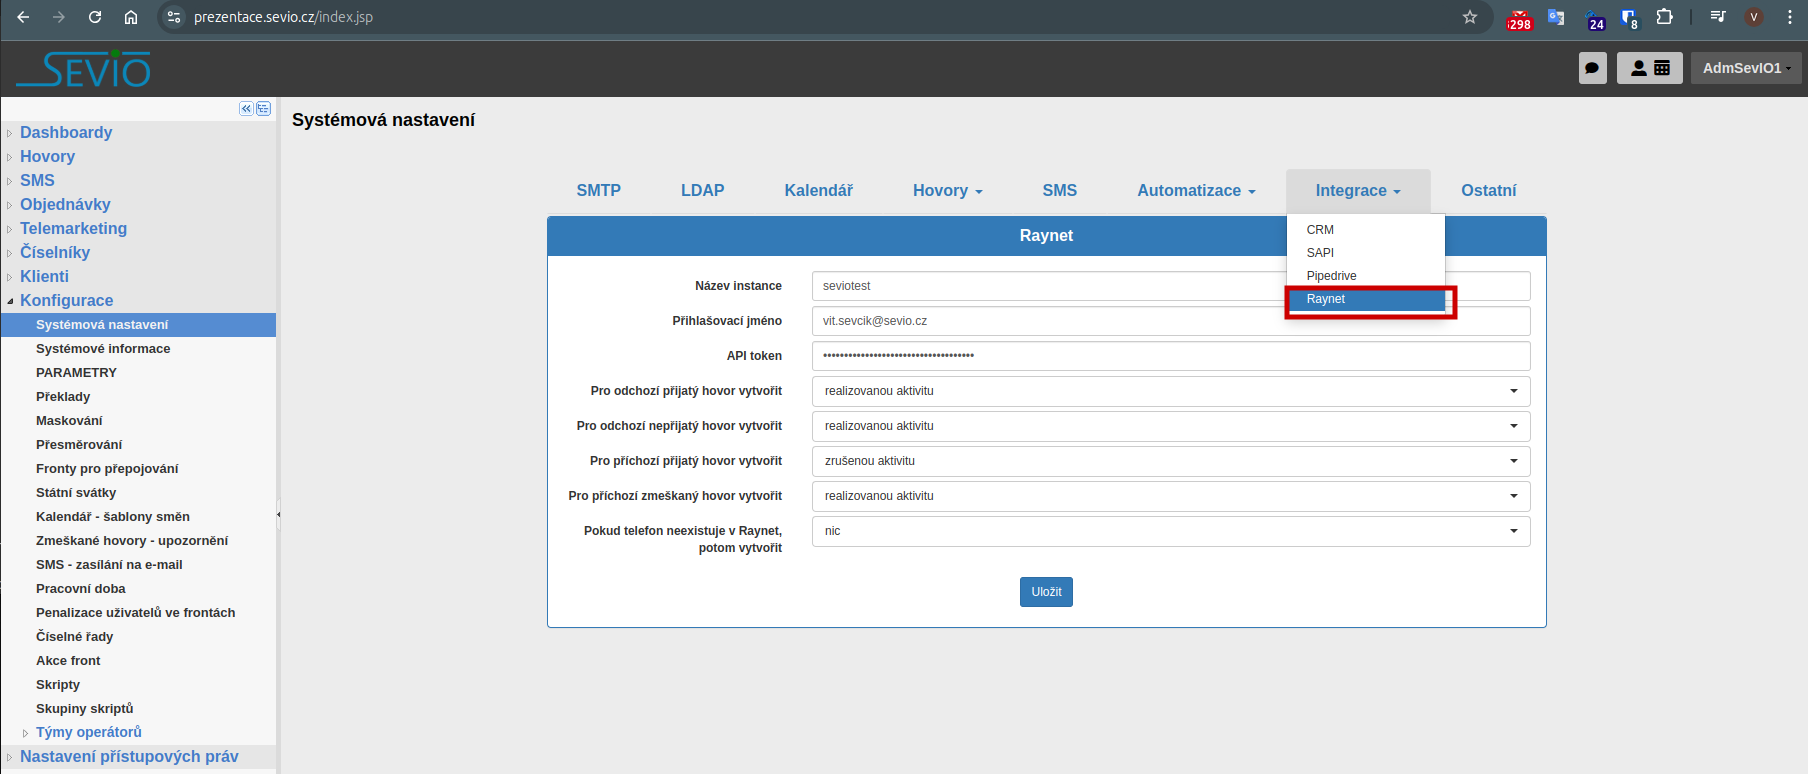
Task: Open 'Pro příchozí přijatý hovor vytvořit' dropdown
Action: tap(1170, 461)
